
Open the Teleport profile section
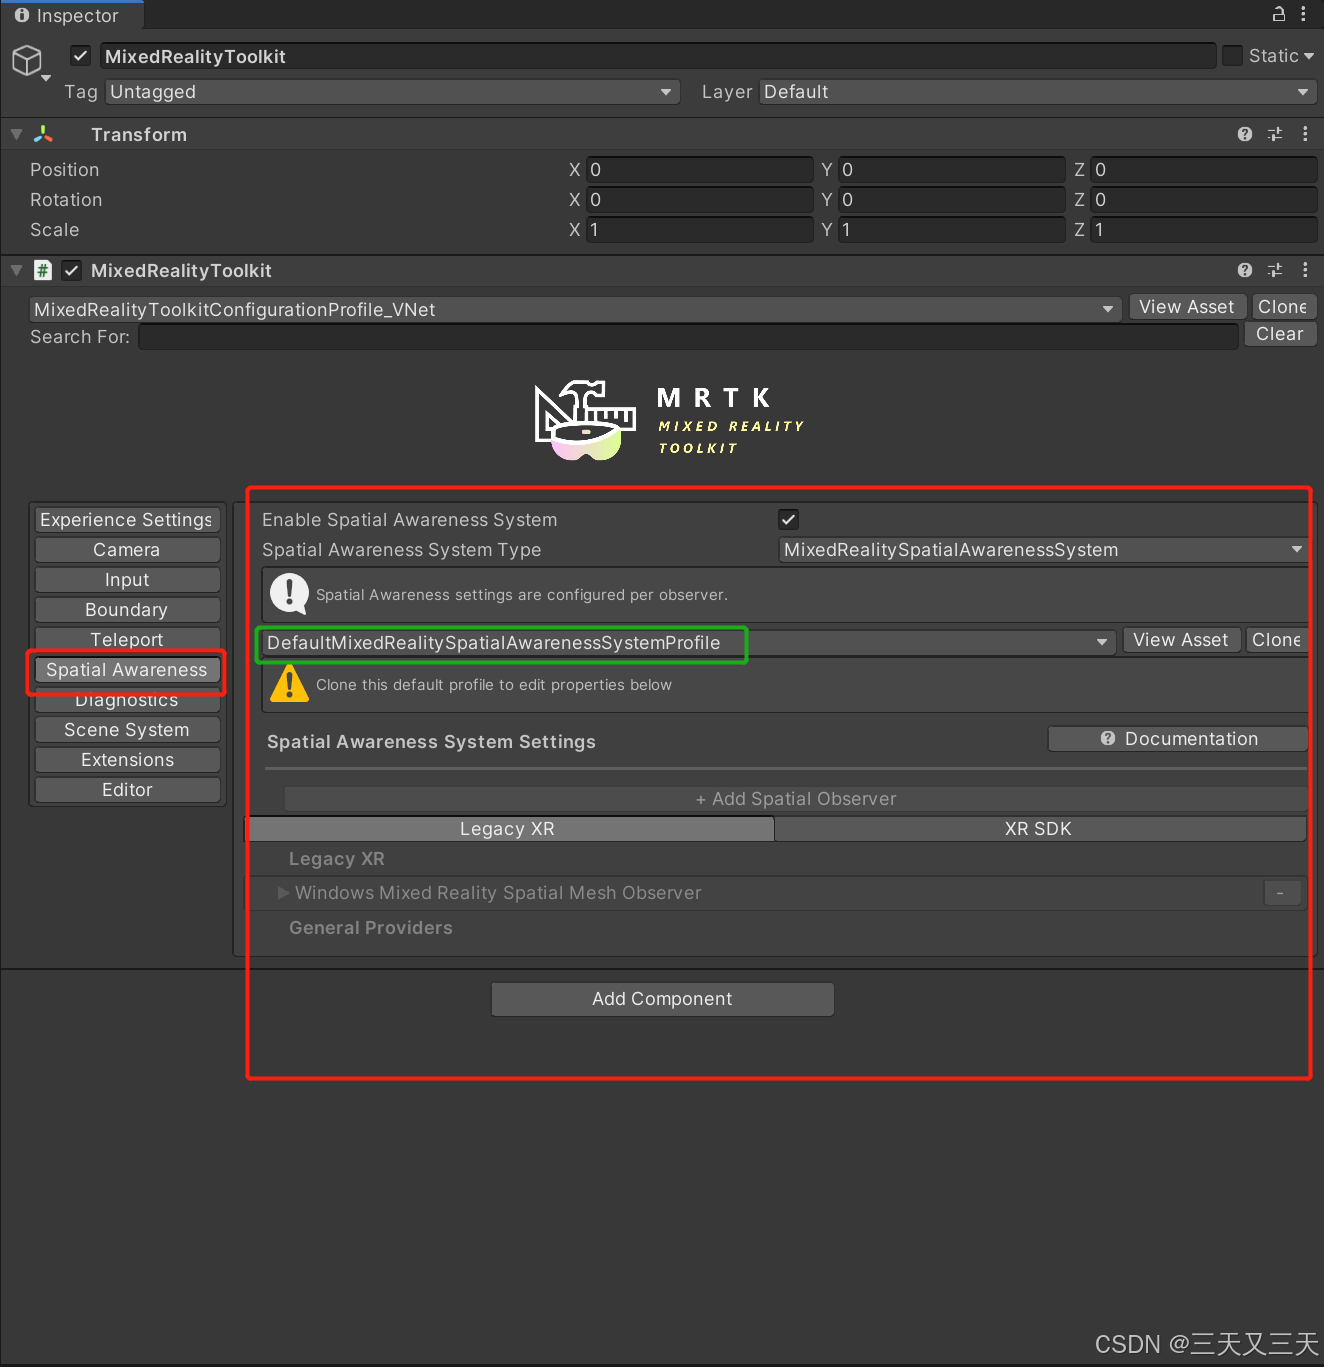tap(127, 640)
